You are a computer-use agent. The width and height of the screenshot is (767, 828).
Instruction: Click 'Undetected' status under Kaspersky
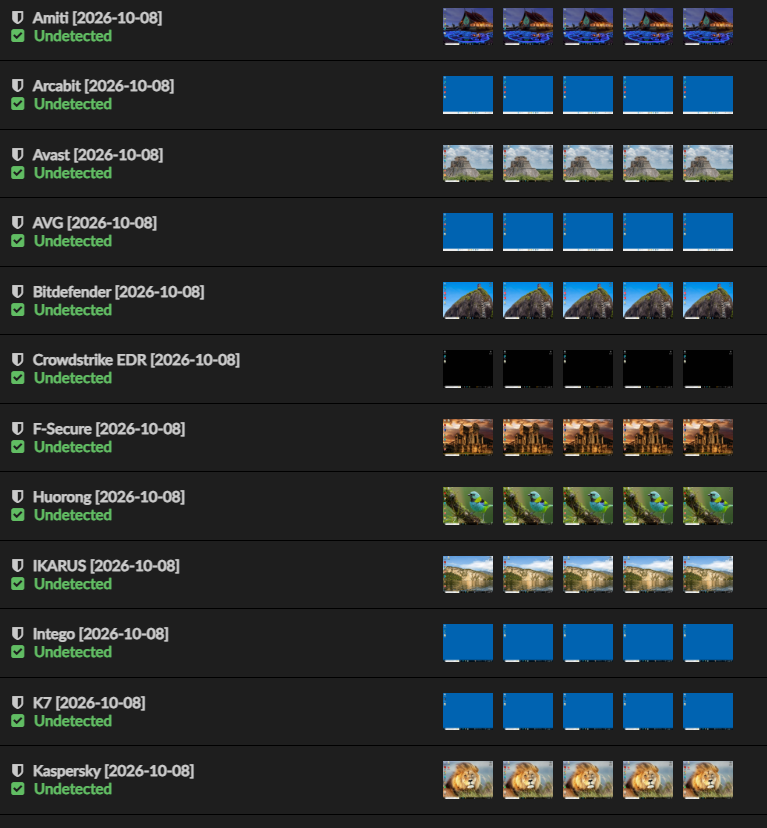point(73,789)
